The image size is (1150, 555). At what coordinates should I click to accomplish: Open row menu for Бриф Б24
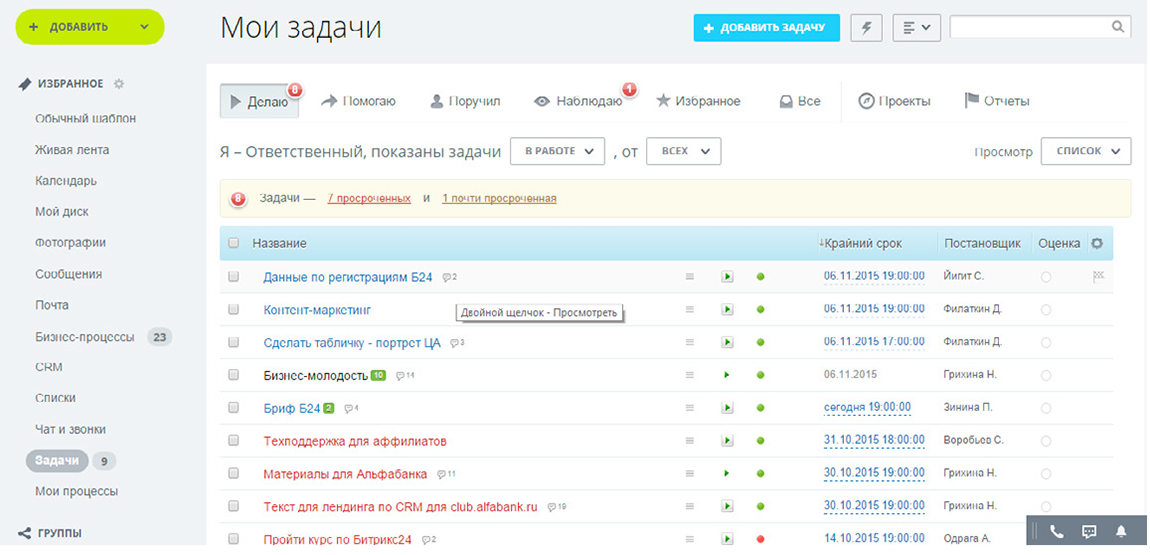[689, 408]
